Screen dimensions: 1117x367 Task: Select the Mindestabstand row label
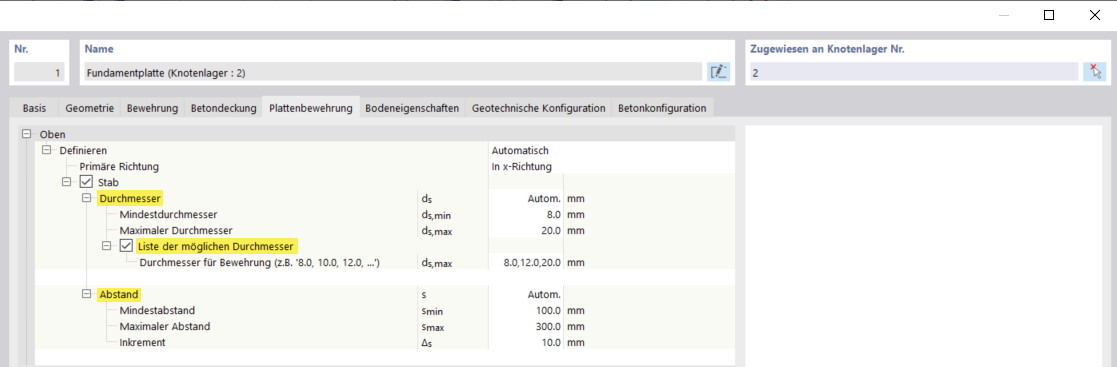(x=157, y=311)
